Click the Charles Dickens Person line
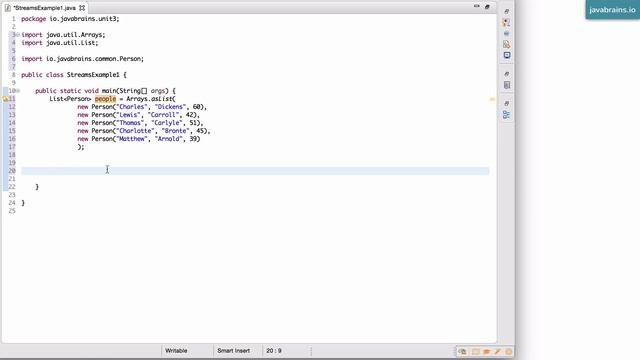 [142, 107]
